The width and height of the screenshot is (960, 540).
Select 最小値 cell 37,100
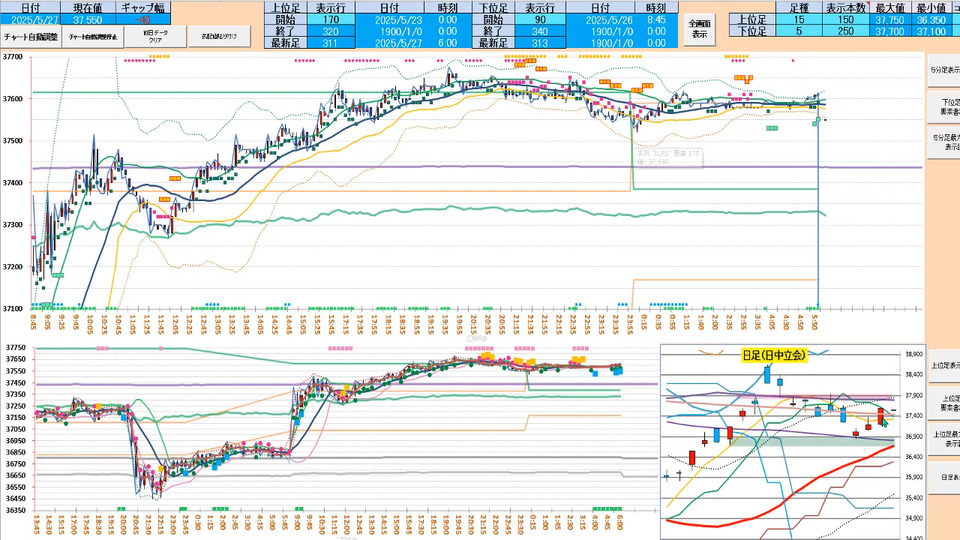[x=931, y=31]
